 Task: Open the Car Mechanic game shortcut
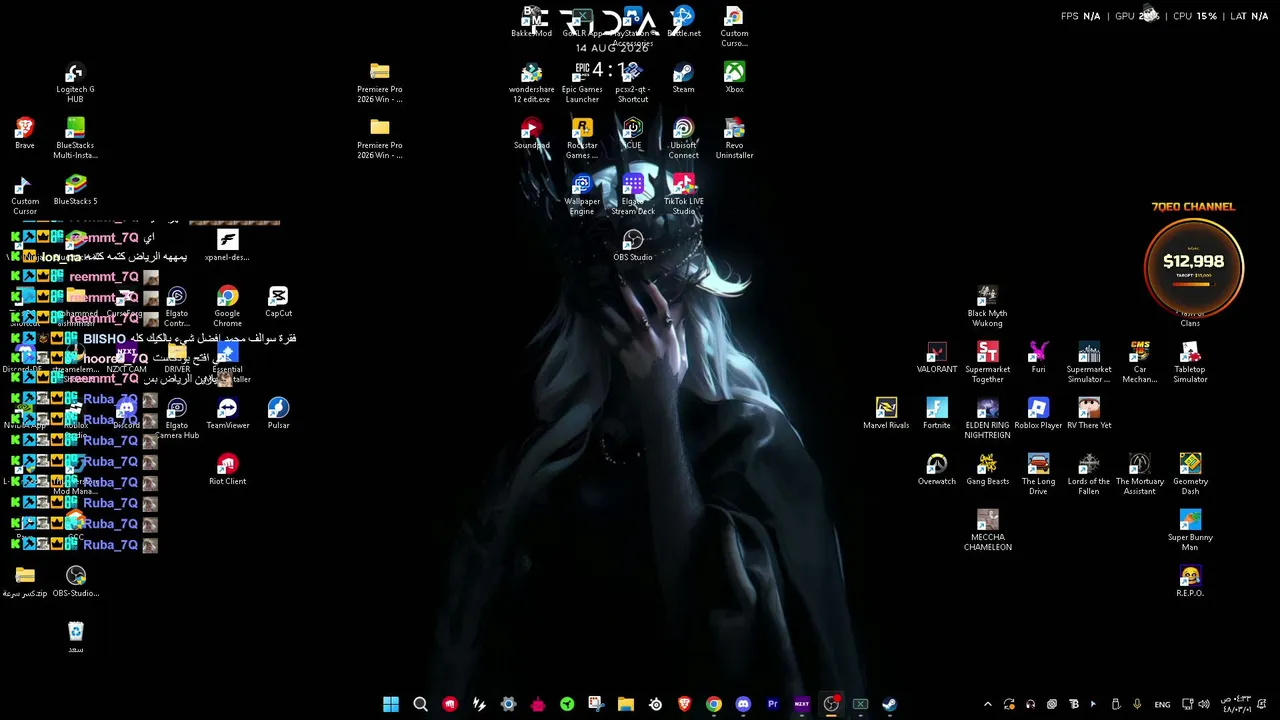tap(1139, 363)
